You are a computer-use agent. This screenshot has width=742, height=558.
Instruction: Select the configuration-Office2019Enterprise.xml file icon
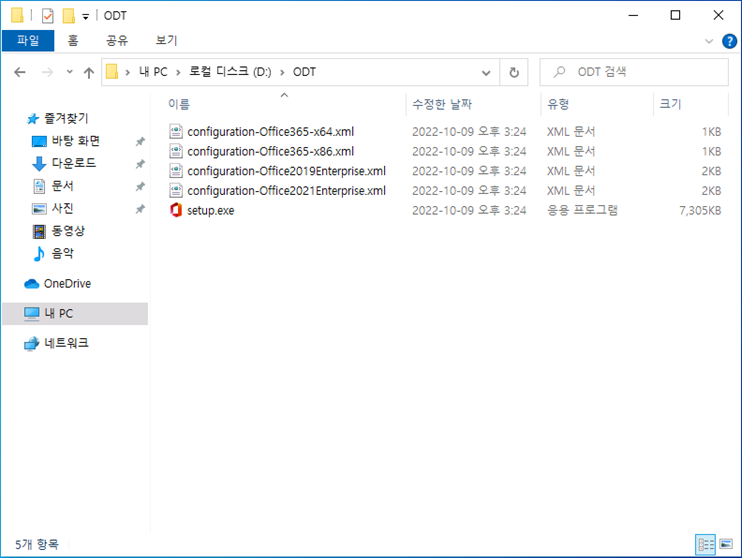(176, 171)
